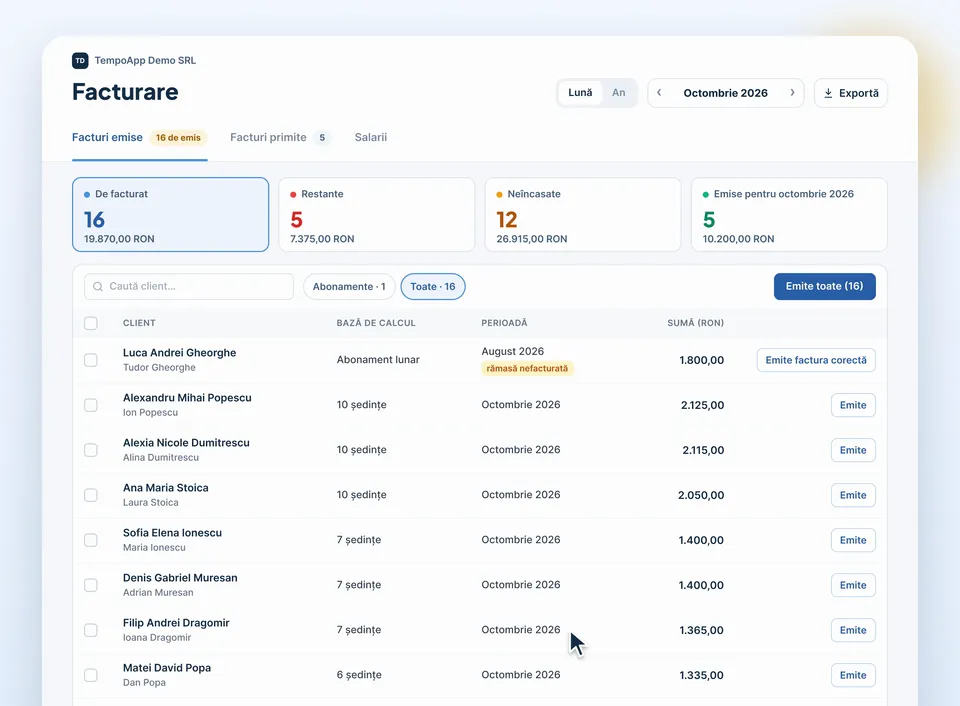Click the rămasă nefacturată label
Image resolution: width=960 pixels, height=706 pixels.
pos(527,369)
